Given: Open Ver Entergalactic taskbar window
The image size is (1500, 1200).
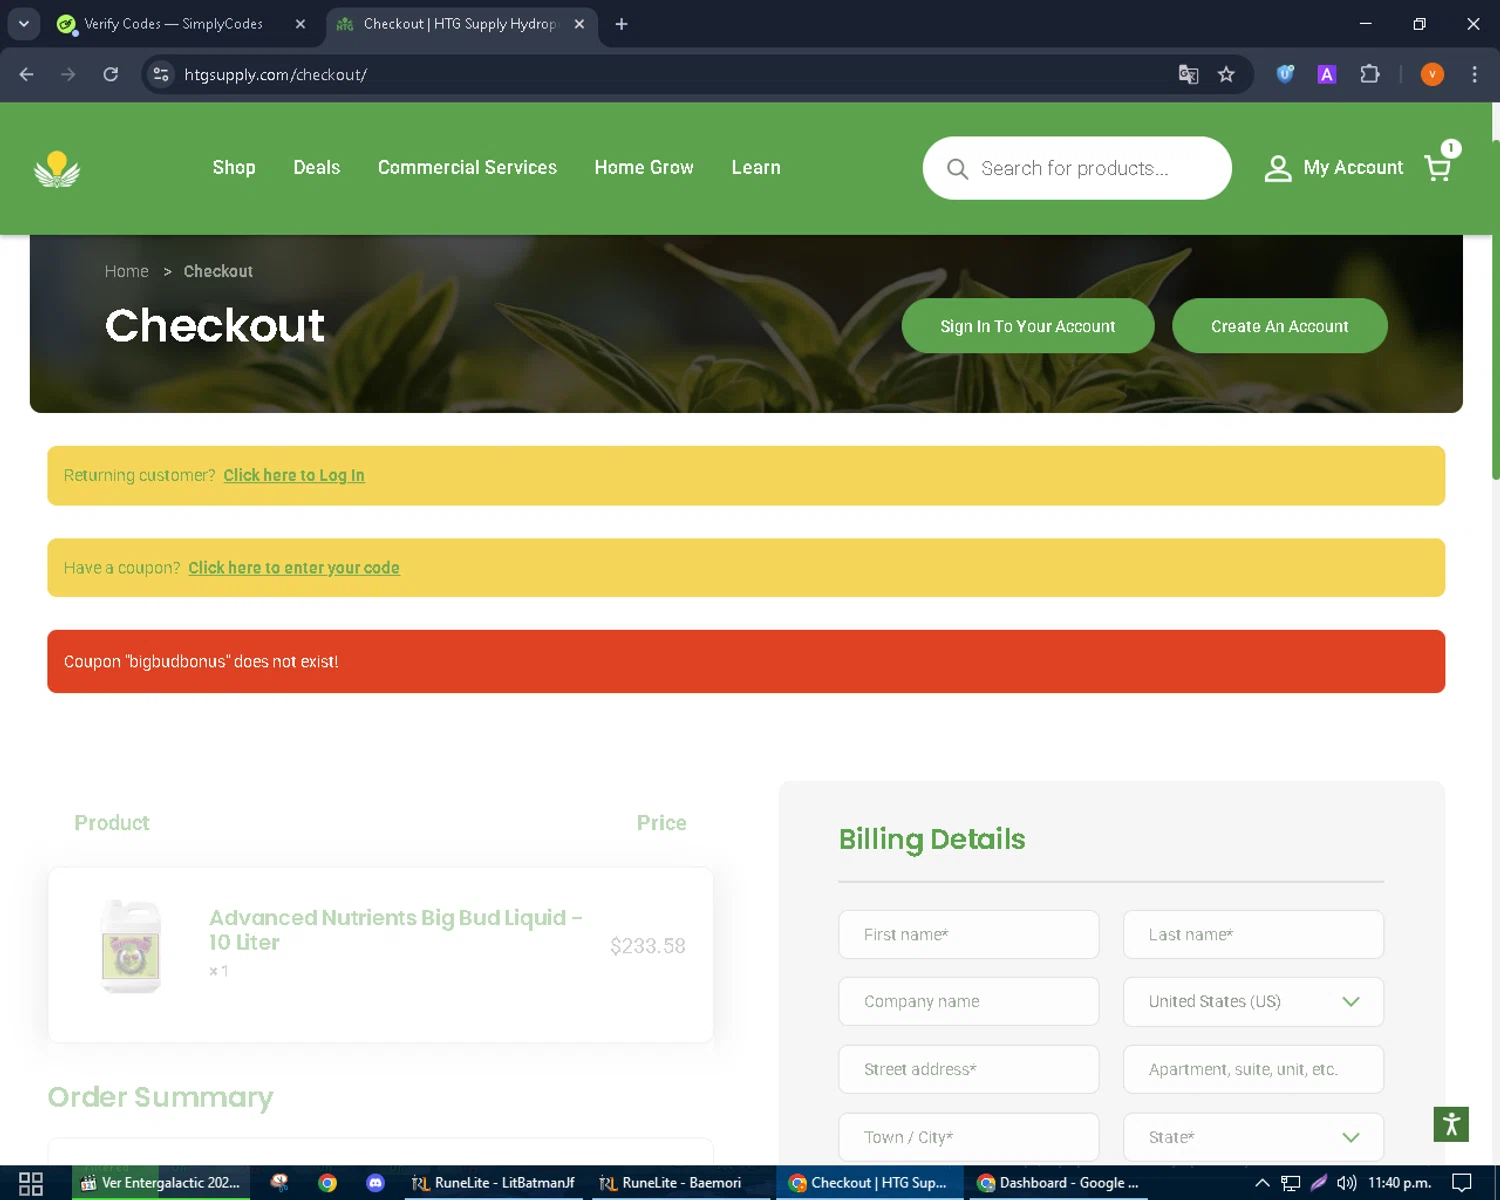Looking at the screenshot, I should pos(160,1183).
